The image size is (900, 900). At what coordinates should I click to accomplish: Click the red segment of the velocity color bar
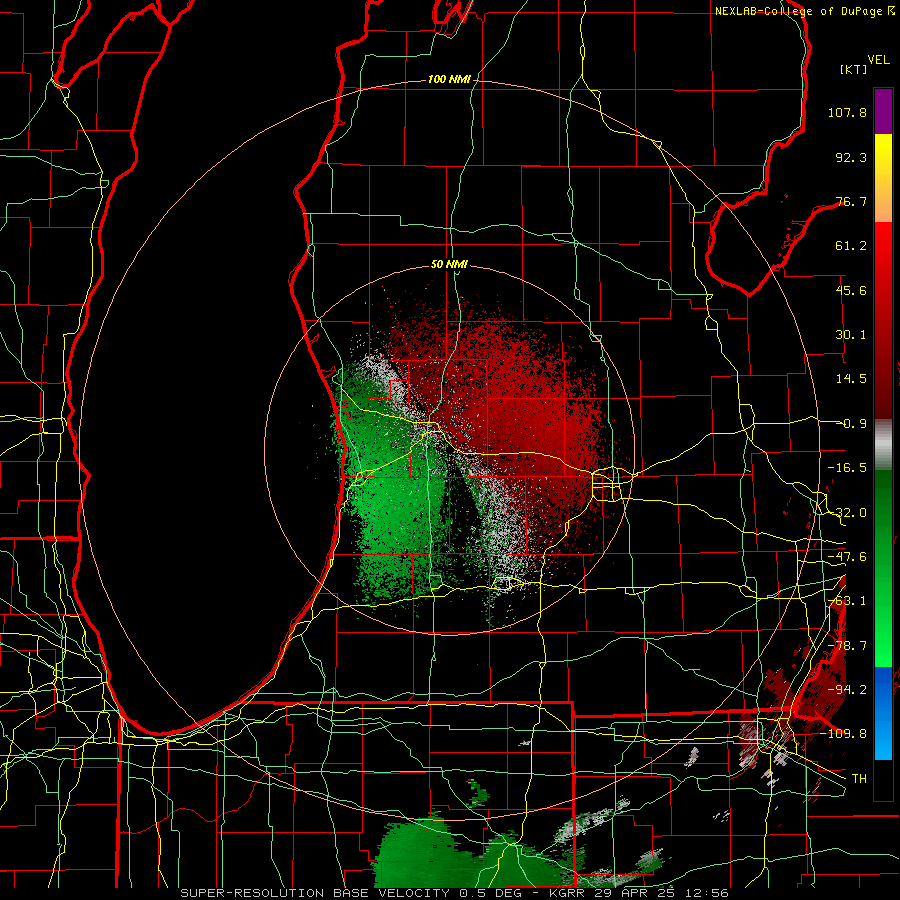pos(883,320)
